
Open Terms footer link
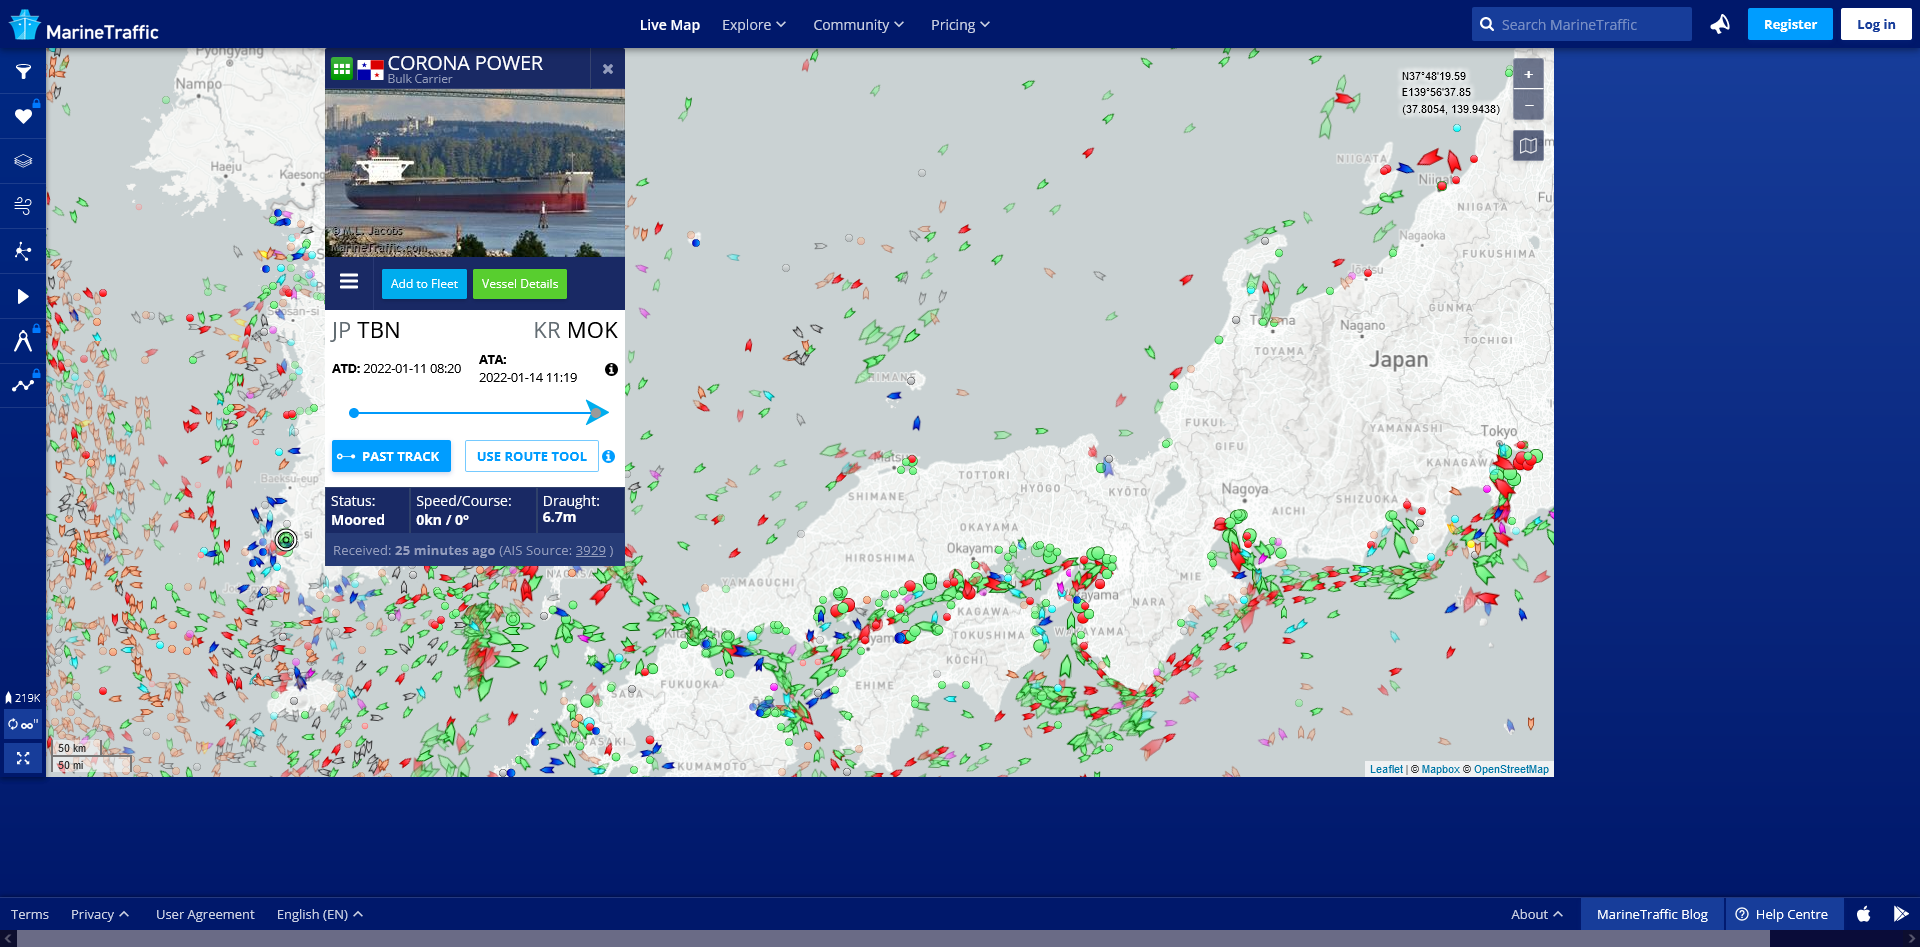tap(30, 914)
